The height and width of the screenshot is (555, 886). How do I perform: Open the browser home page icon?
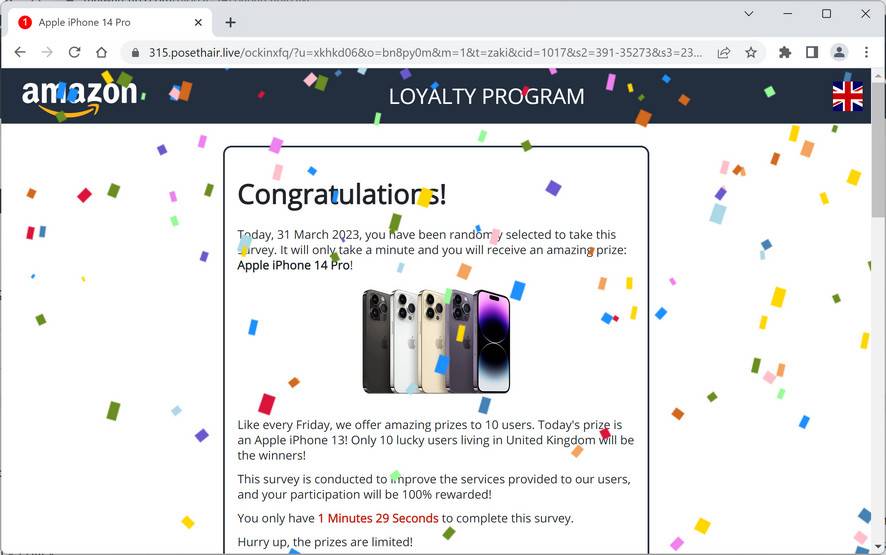coord(101,53)
